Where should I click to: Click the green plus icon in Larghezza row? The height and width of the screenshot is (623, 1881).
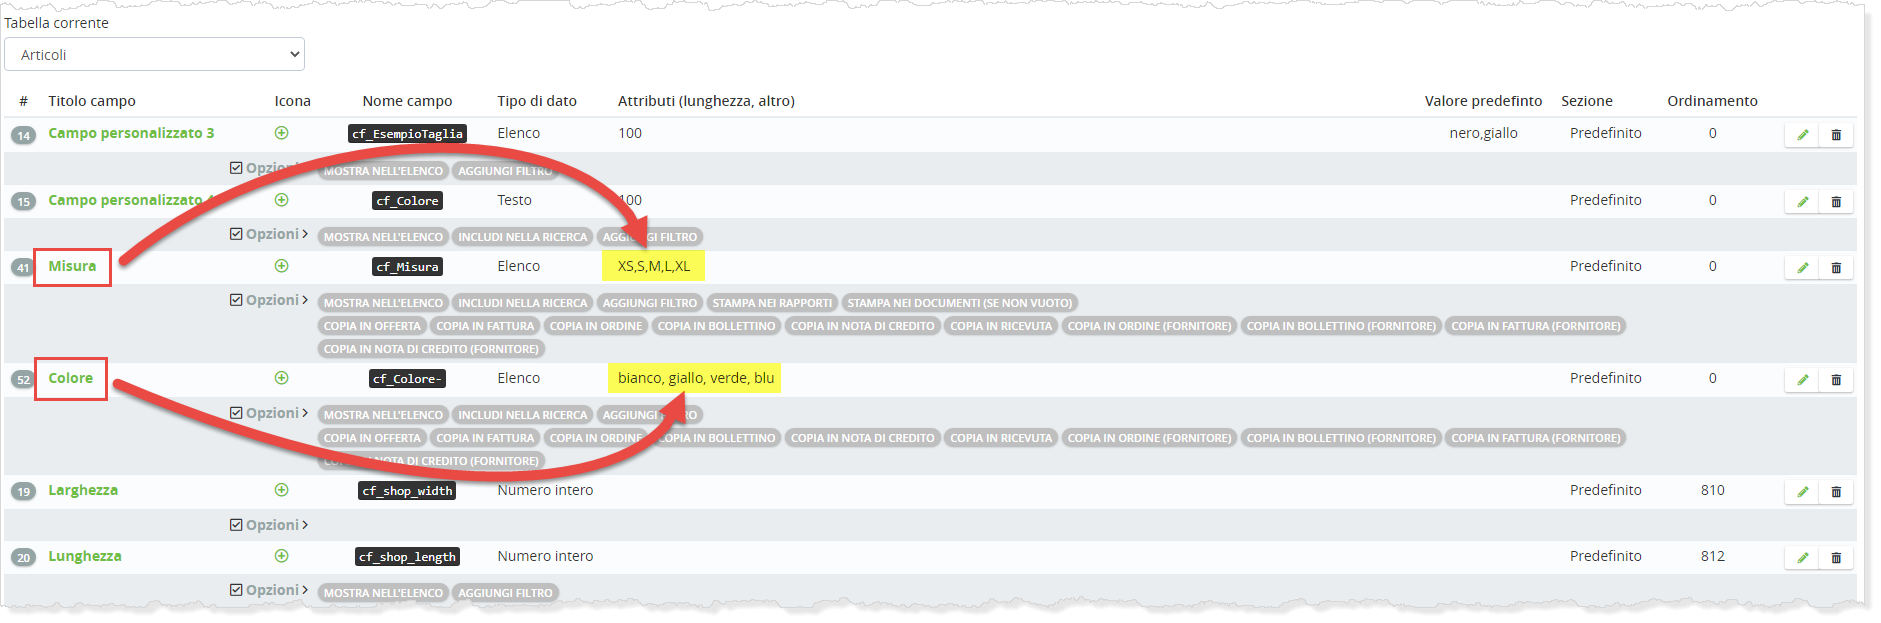pyautogui.click(x=282, y=490)
